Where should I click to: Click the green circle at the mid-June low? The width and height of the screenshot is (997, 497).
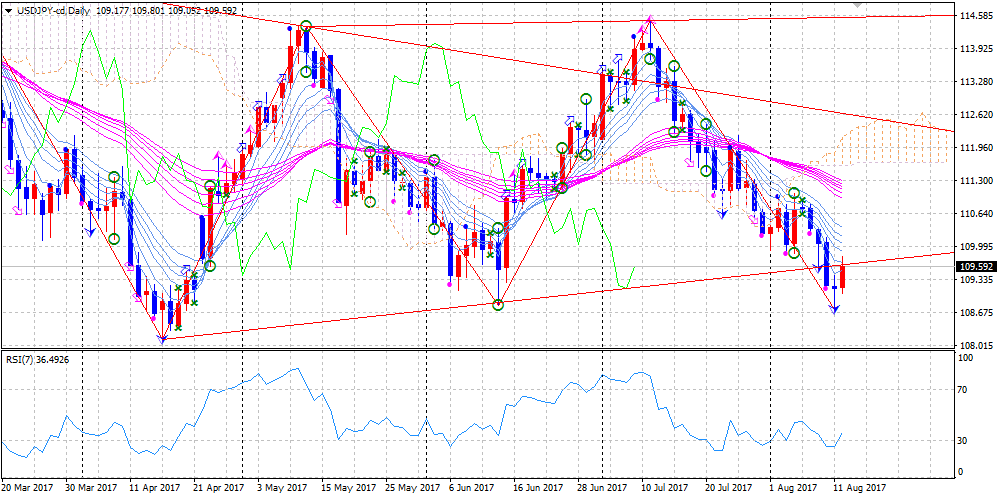(x=498, y=304)
